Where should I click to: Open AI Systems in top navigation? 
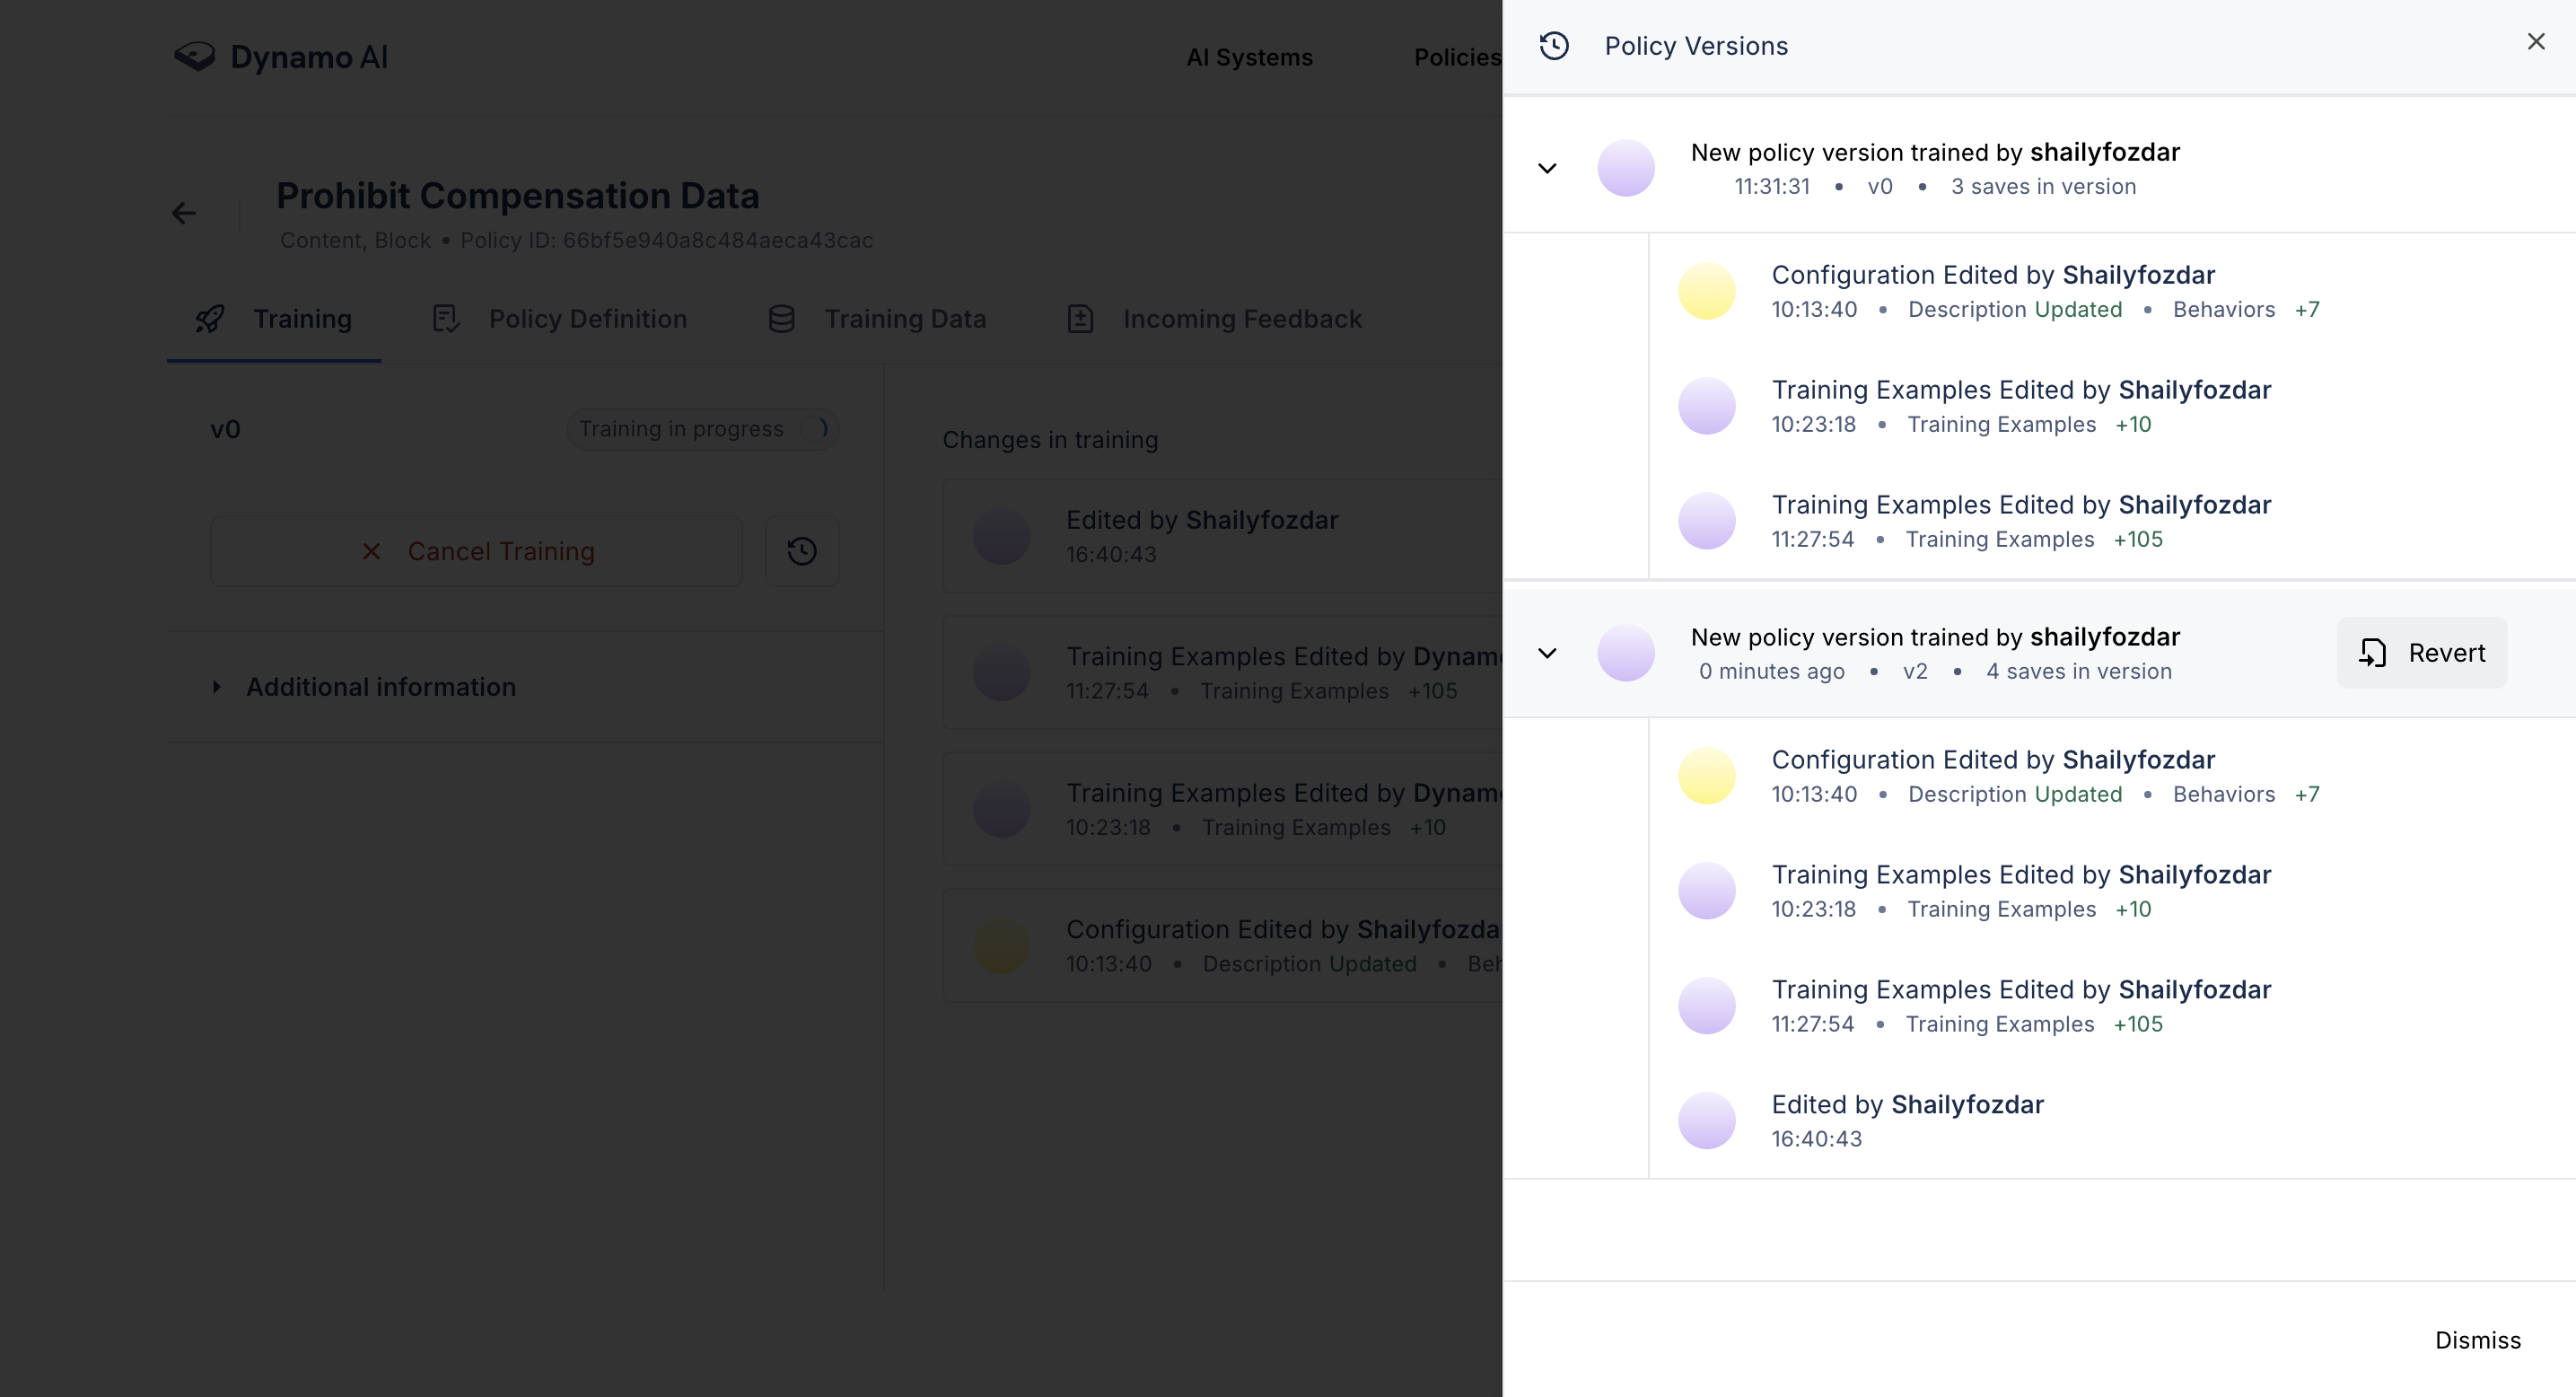pos(1249,58)
